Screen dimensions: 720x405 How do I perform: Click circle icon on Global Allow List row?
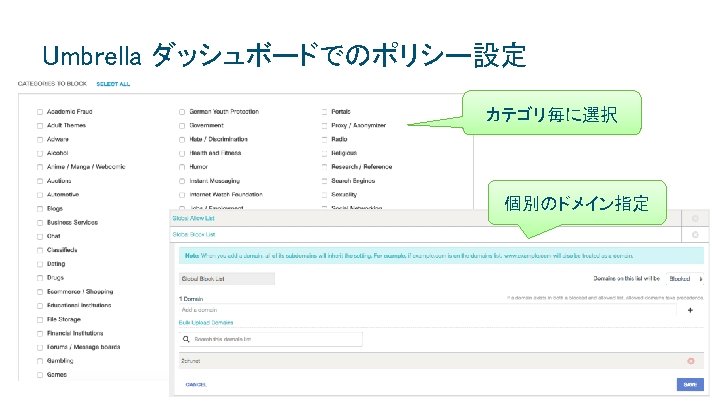tap(695, 219)
